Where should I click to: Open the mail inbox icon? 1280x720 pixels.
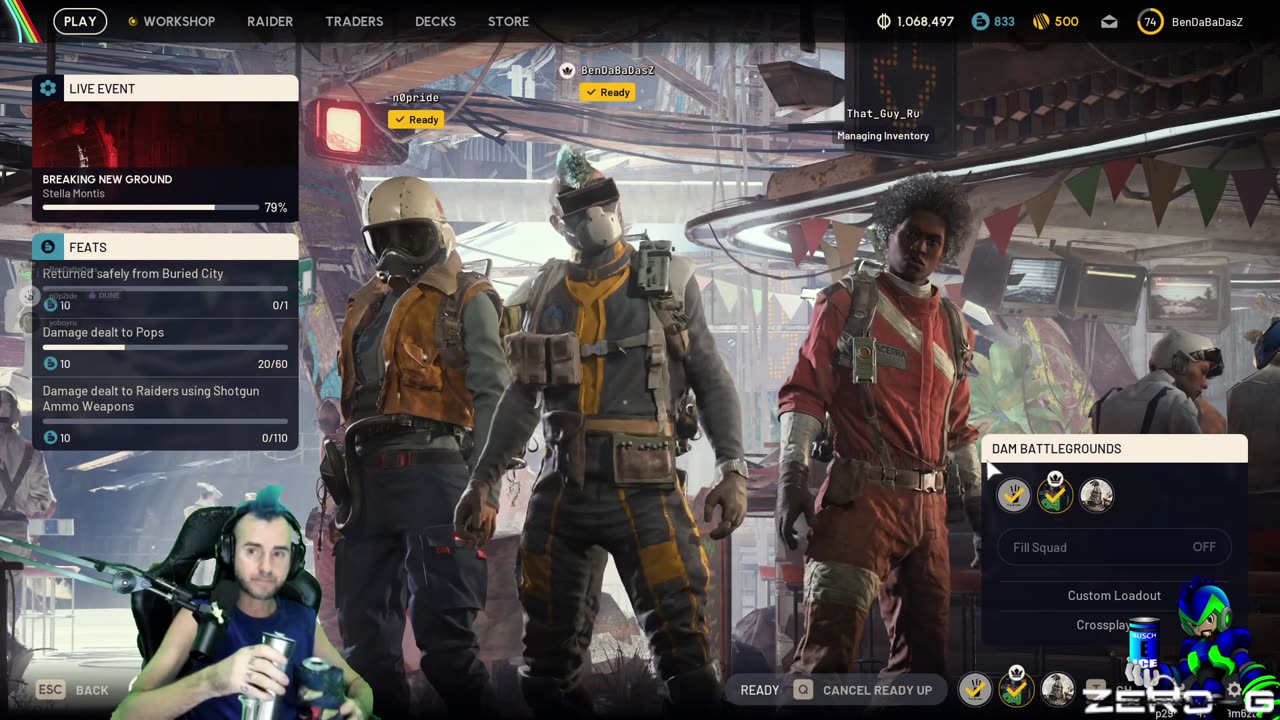pyautogui.click(x=1109, y=21)
